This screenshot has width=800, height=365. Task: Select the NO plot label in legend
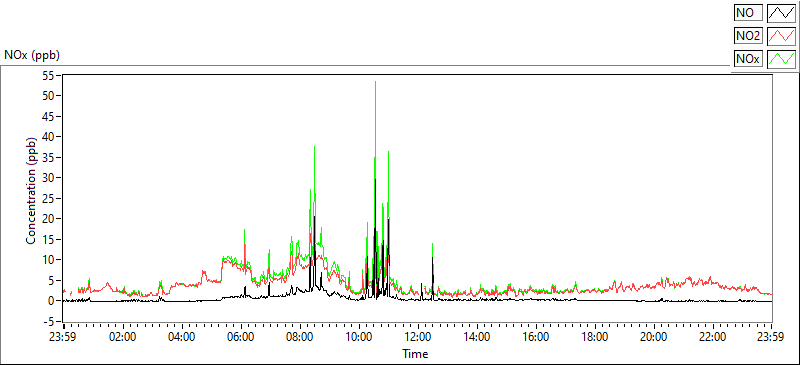pos(748,13)
